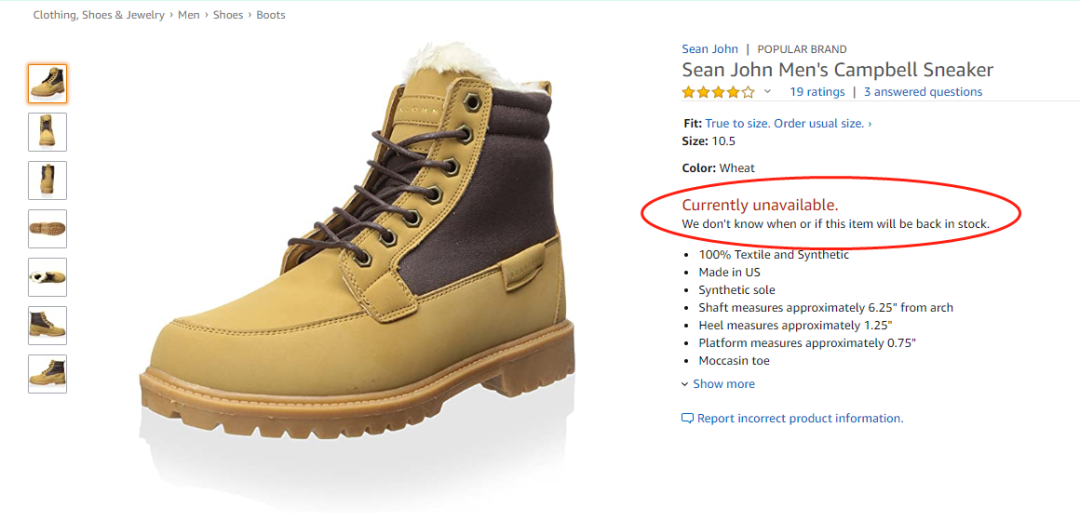Open the True to size fit details
The height and width of the screenshot is (521, 1080).
pyautogui.click(x=788, y=123)
